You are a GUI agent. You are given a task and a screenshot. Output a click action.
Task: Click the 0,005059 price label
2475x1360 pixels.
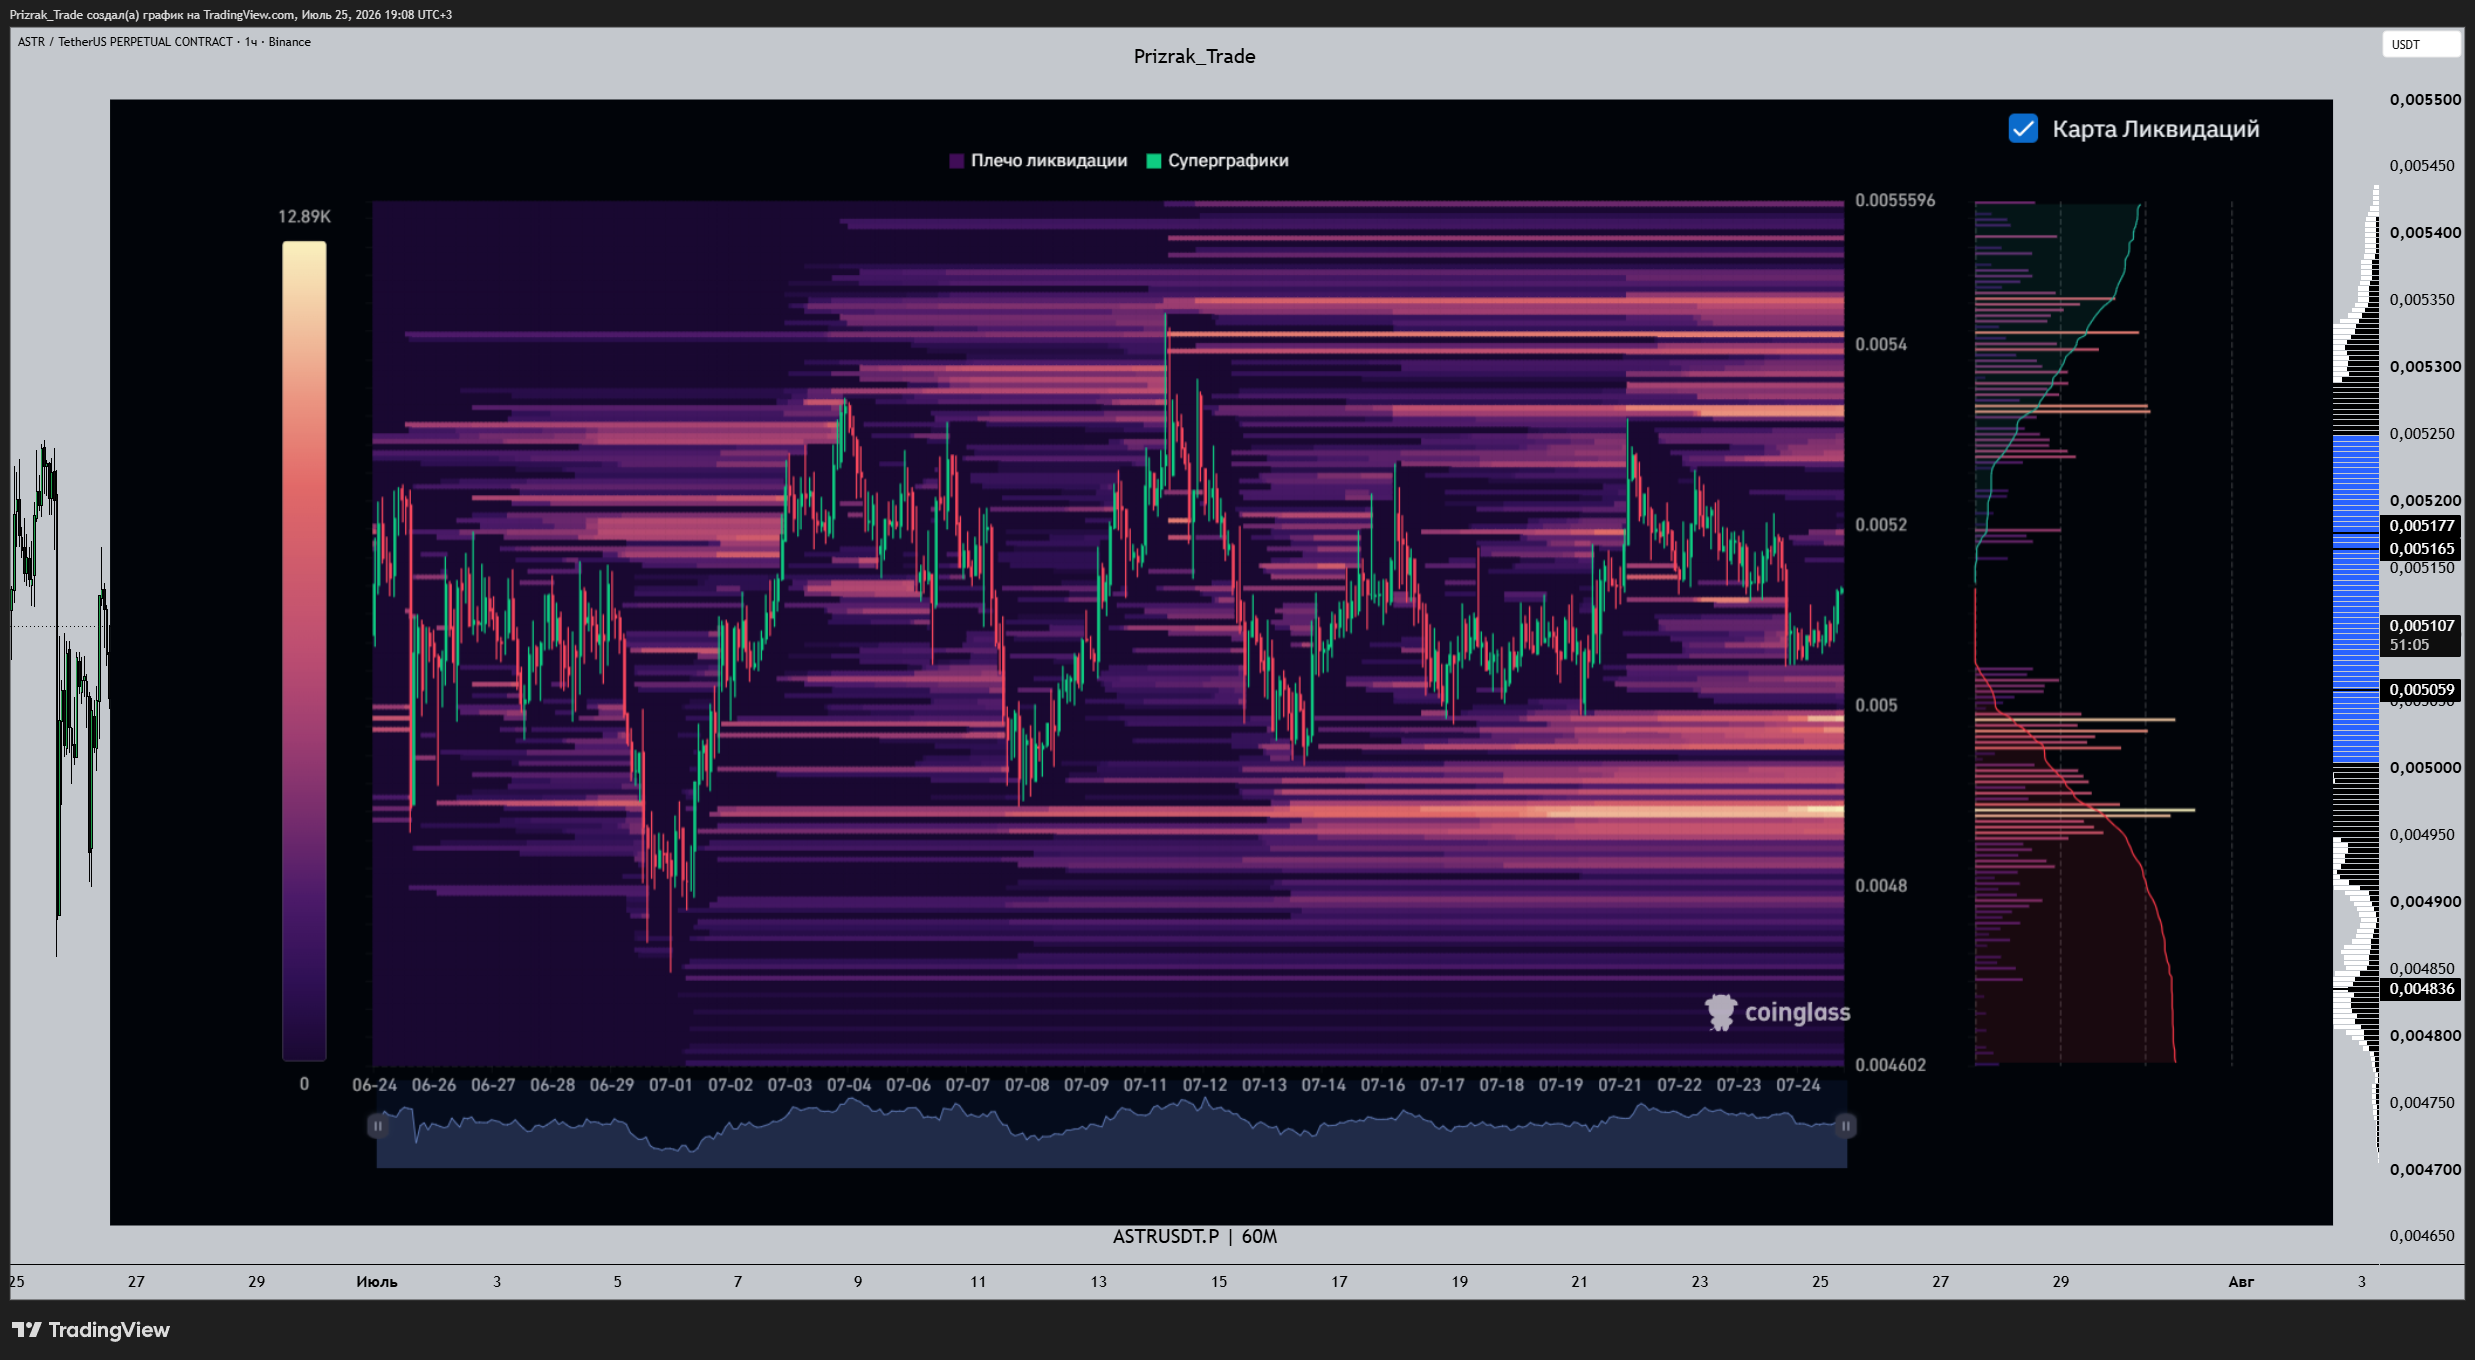2422,689
